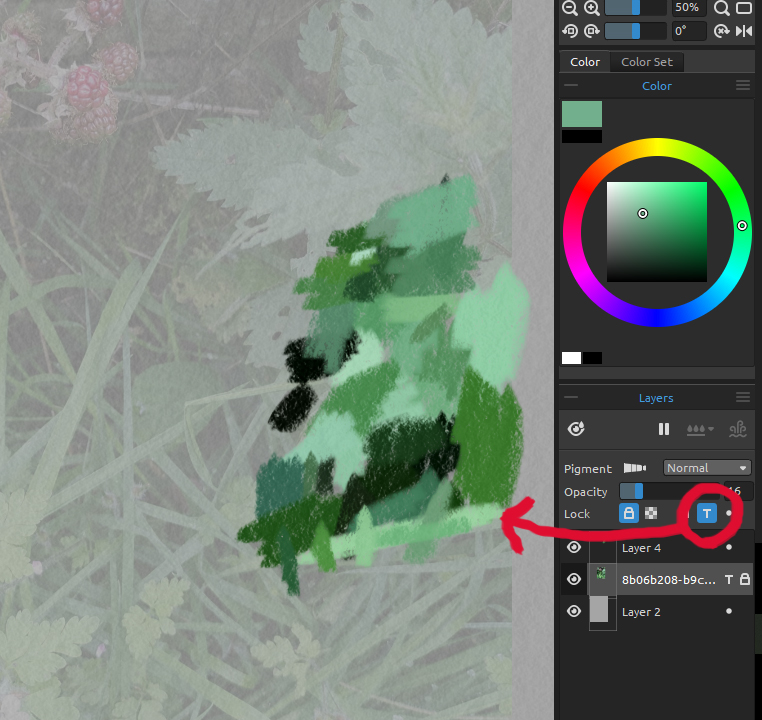Screen dimensions: 762x720
Task: Toggle lock transparency checkerboard icon
Action: point(651,513)
